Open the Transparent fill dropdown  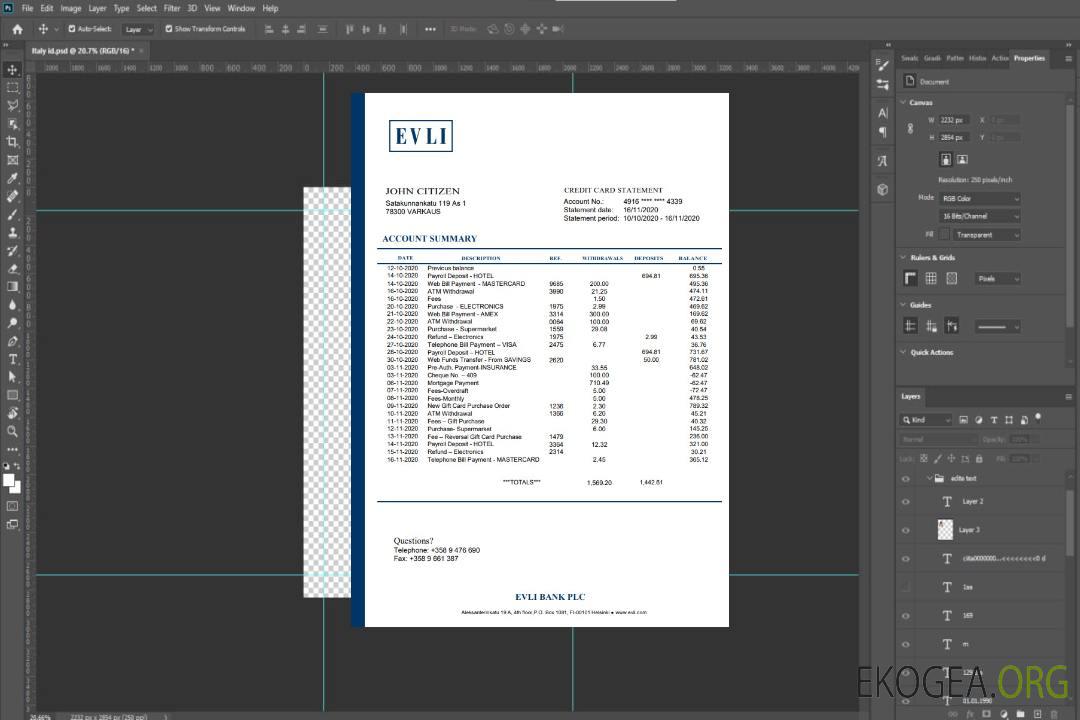click(x=986, y=235)
